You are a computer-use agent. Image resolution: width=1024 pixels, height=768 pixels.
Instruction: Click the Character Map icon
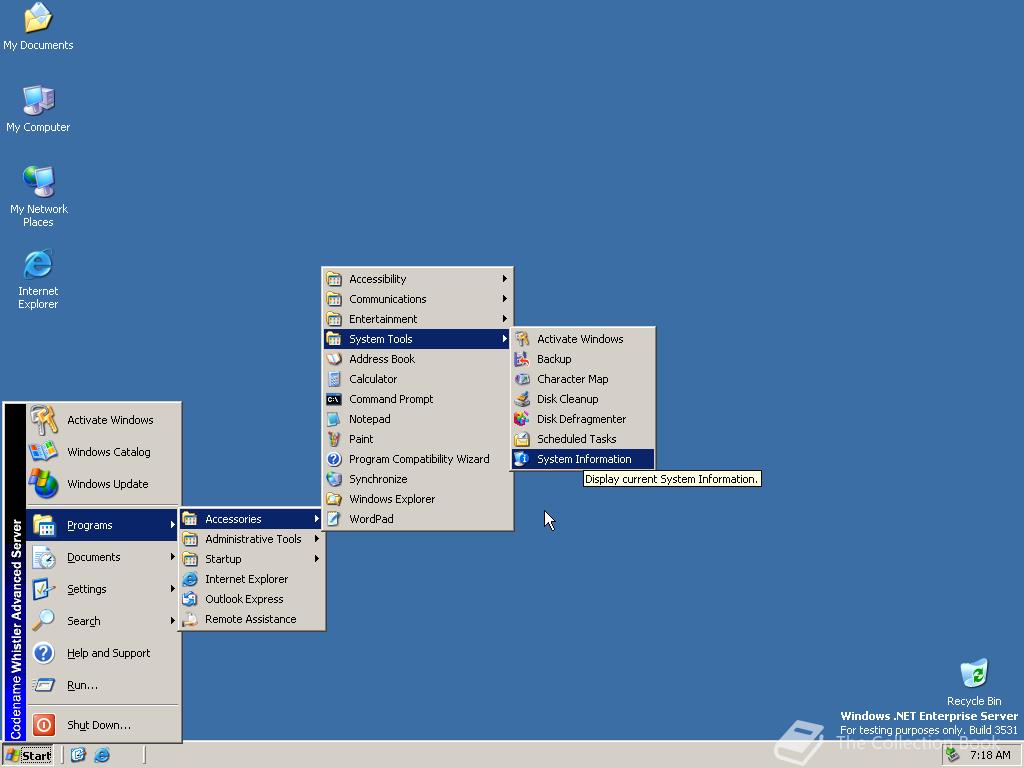coord(521,379)
